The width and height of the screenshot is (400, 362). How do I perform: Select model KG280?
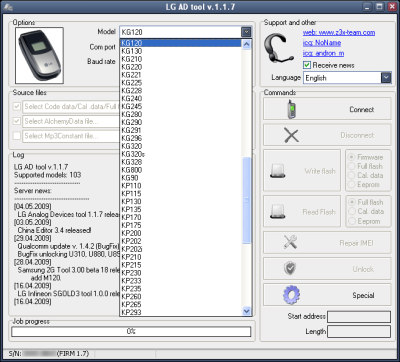click(x=180, y=114)
